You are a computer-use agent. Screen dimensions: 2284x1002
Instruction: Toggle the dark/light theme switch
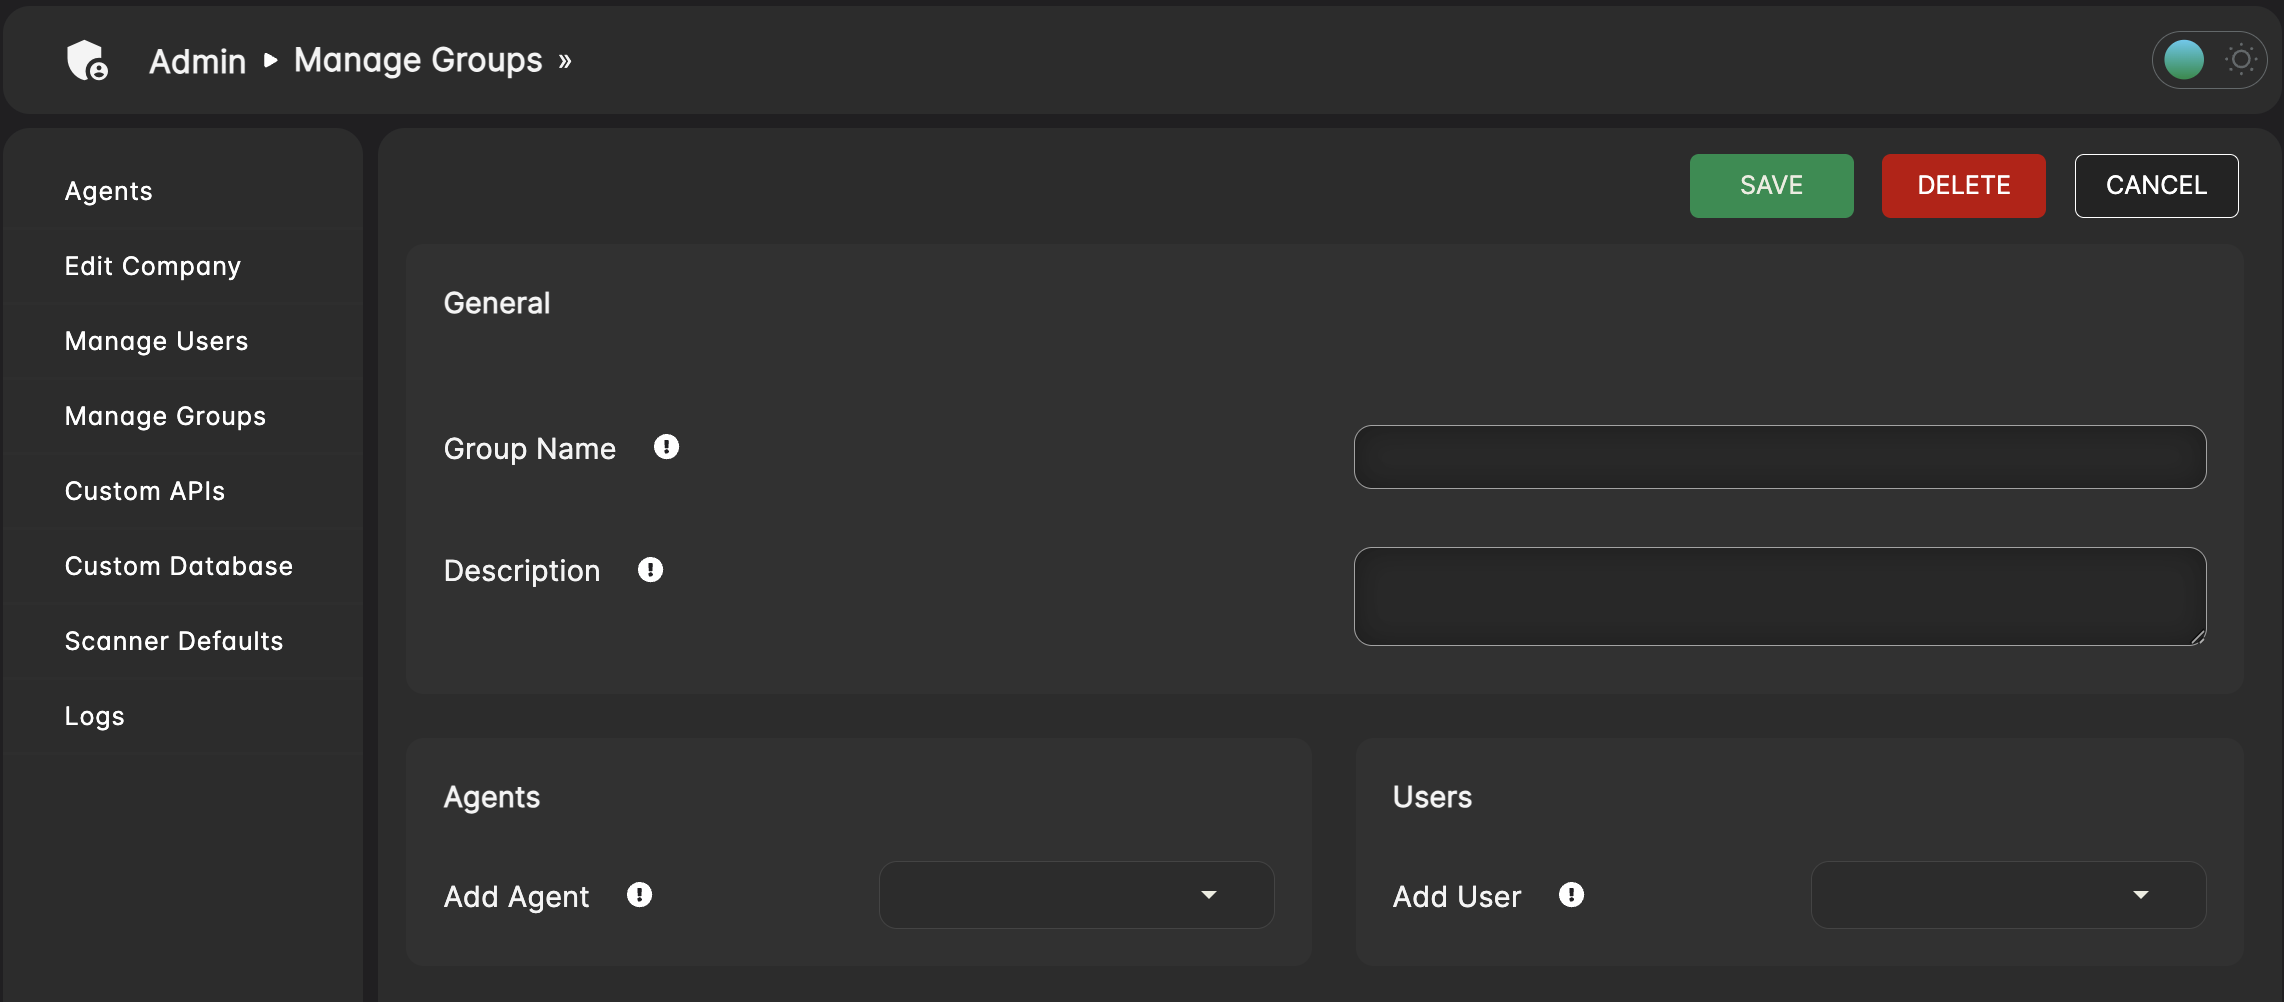pyautogui.click(x=2208, y=60)
